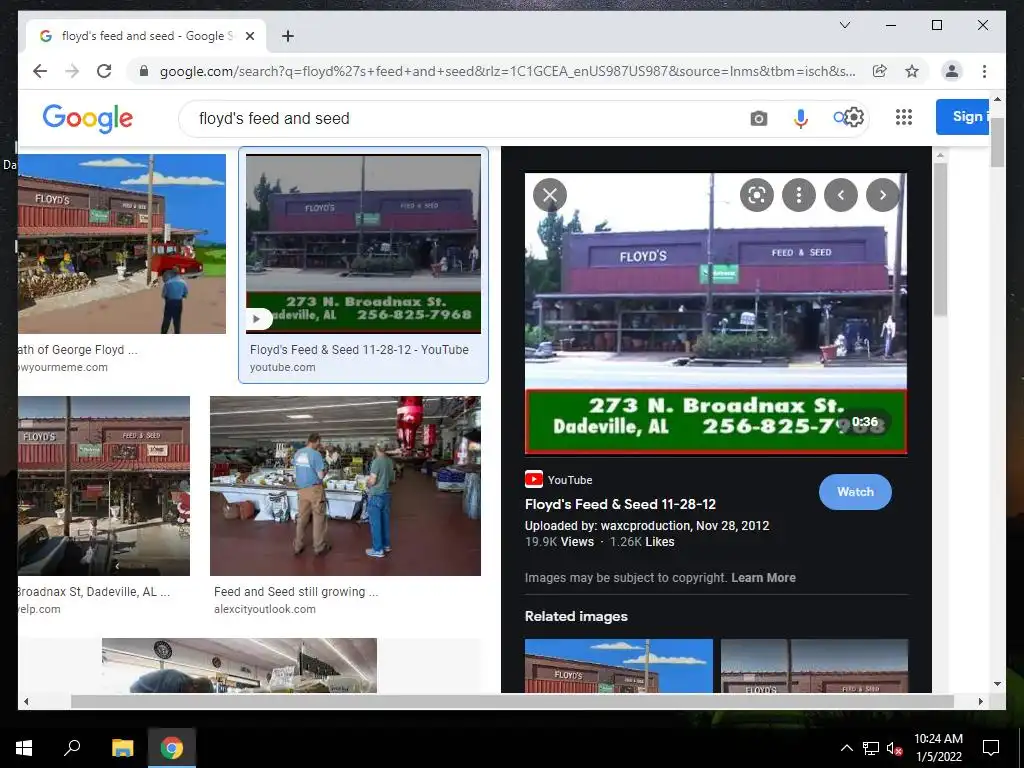
Task: Open a new browser tab
Action: [287, 36]
